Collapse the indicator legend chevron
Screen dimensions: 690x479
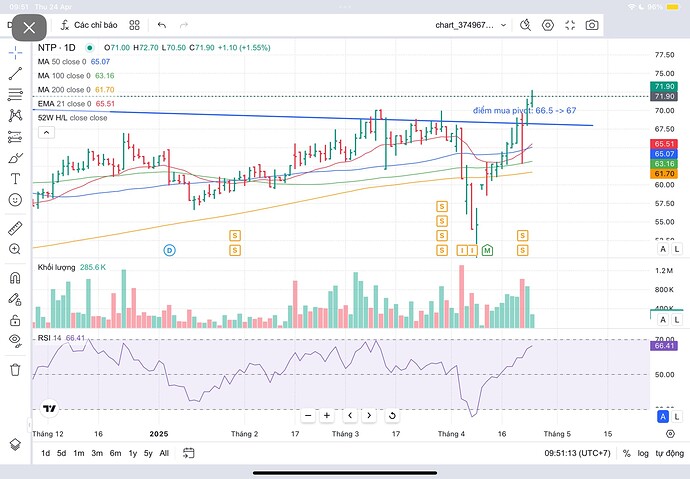pyautogui.click(x=46, y=132)
